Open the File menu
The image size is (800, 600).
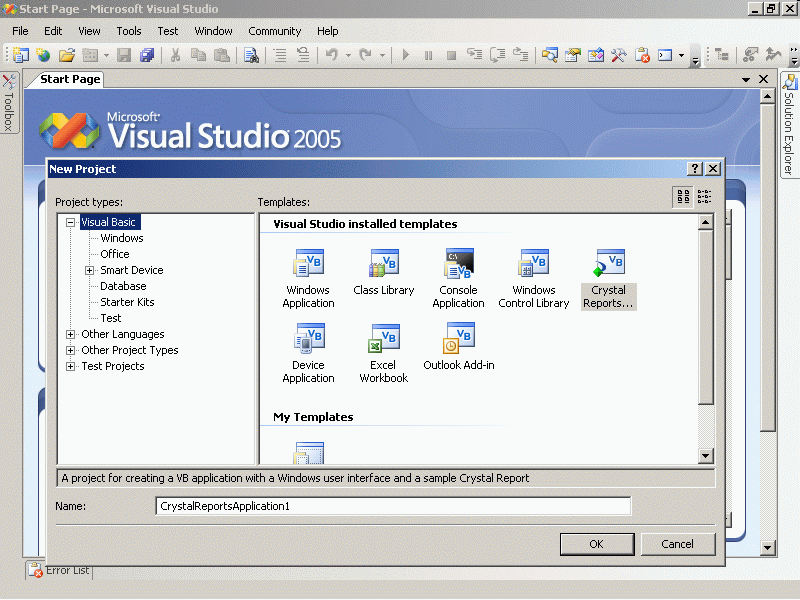(x=20, y=31)
